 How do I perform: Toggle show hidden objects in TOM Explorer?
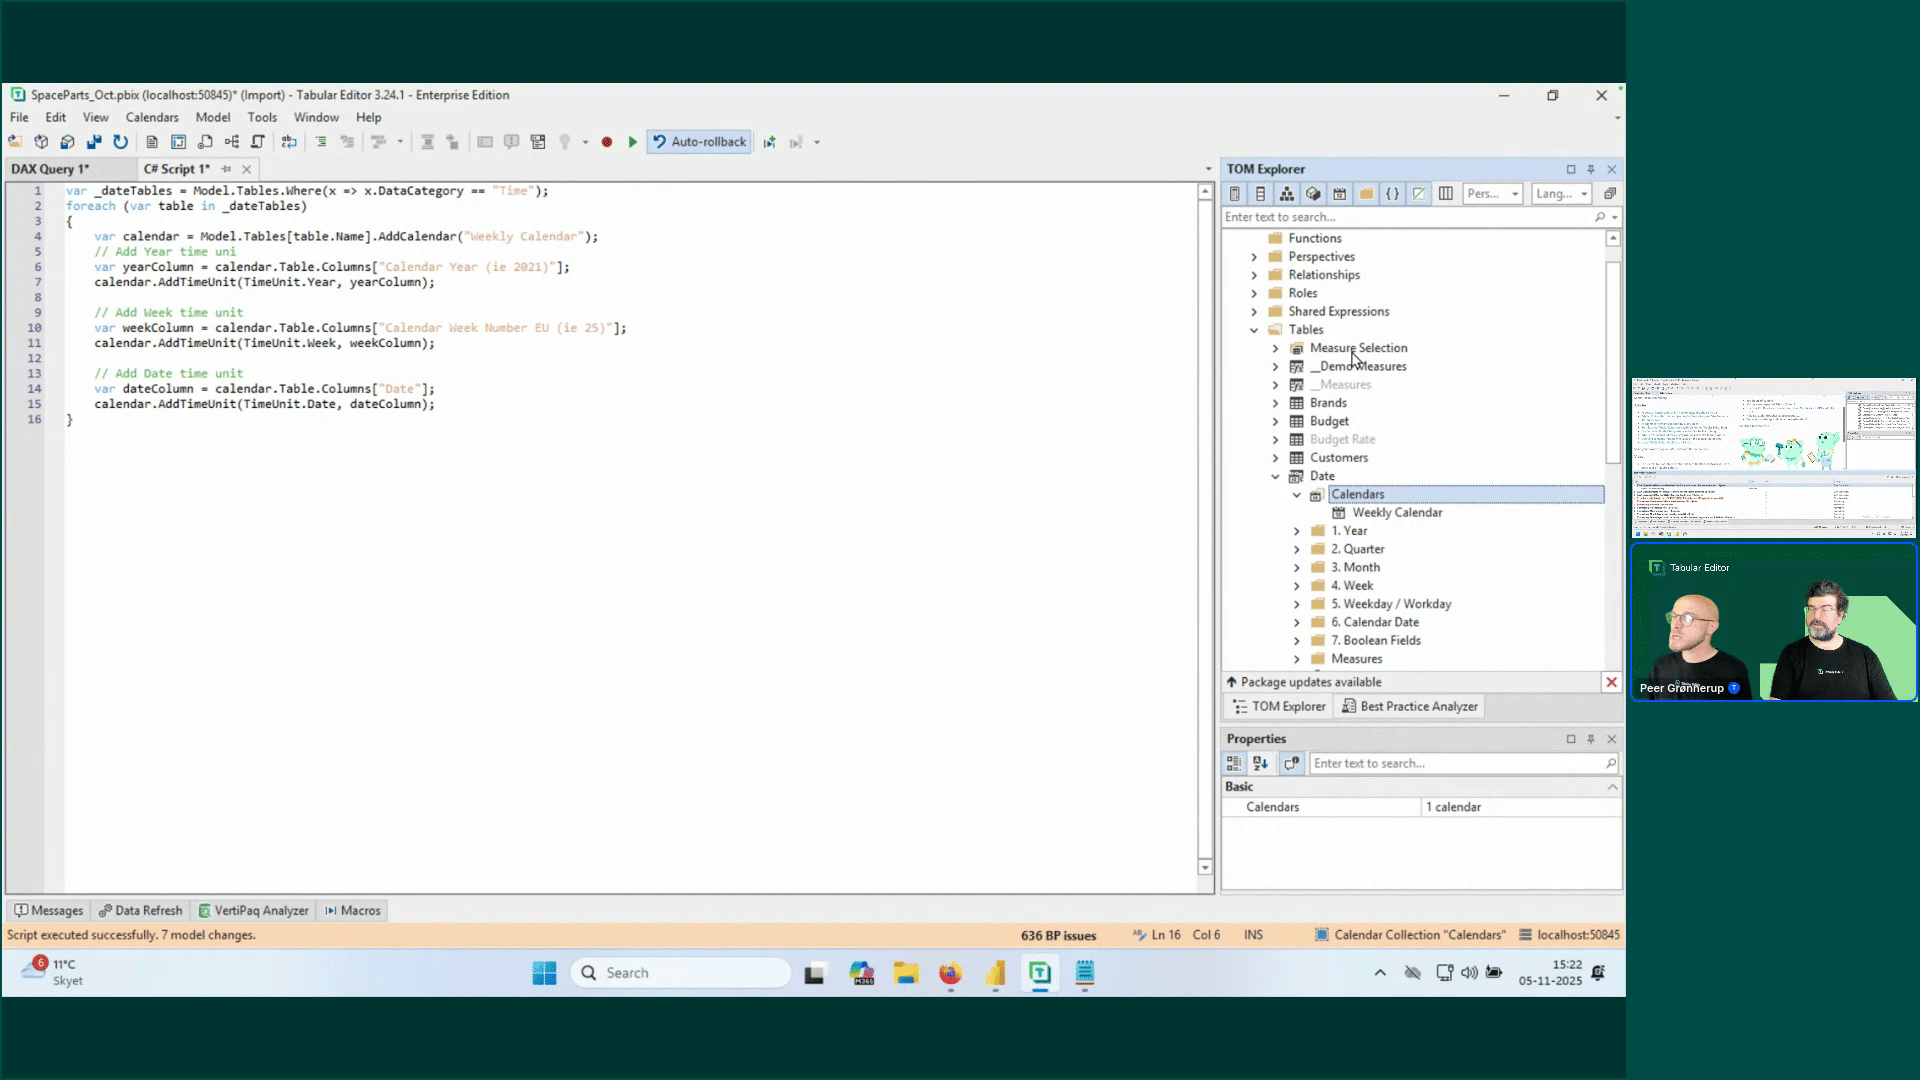(x=1419, y=194)
